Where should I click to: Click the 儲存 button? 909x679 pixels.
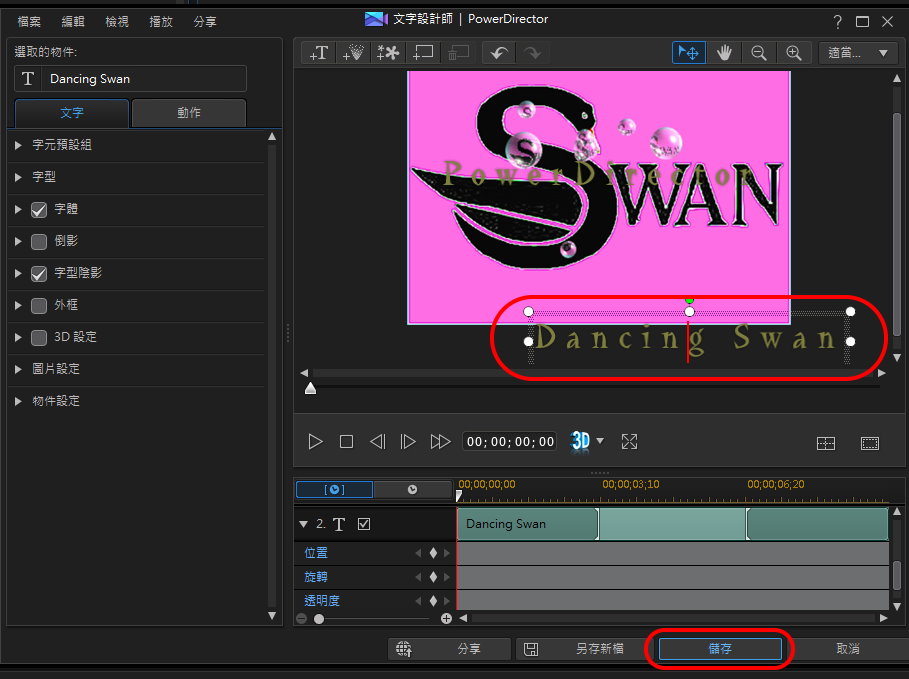coord(720,648)
